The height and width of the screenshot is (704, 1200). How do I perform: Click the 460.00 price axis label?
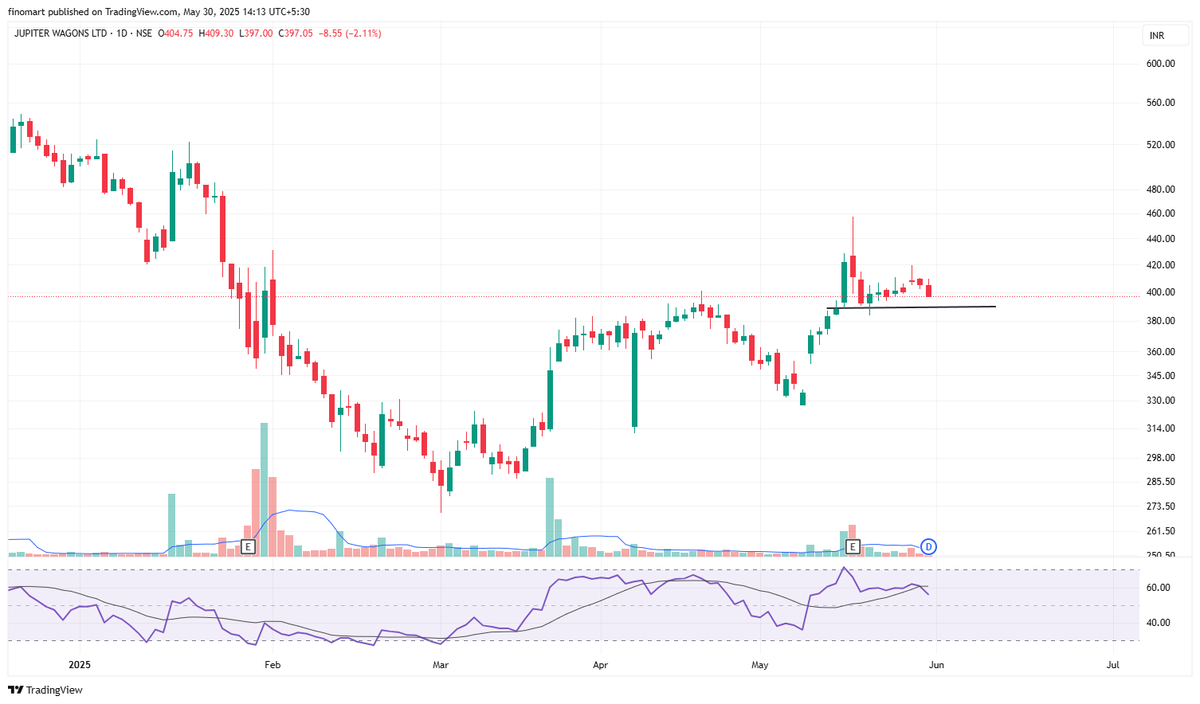point(1160,213)
